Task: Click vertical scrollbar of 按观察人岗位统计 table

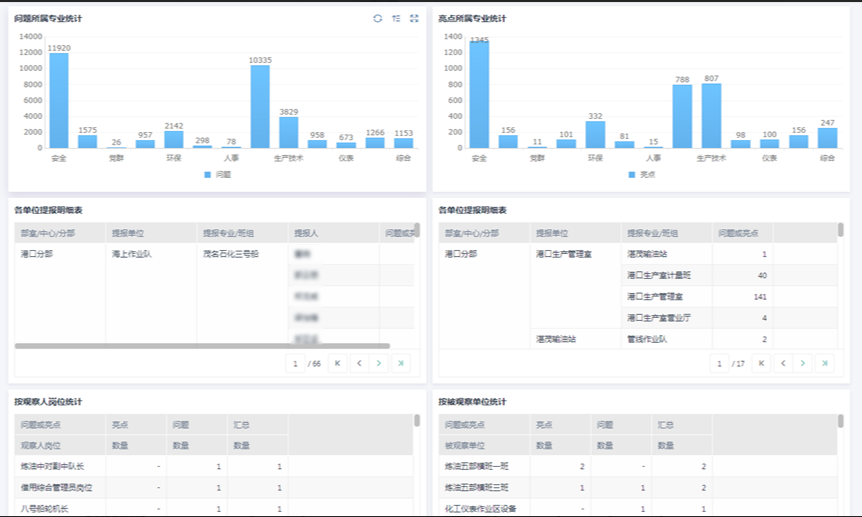Action: pyautogui.click(x=417, y=421)
